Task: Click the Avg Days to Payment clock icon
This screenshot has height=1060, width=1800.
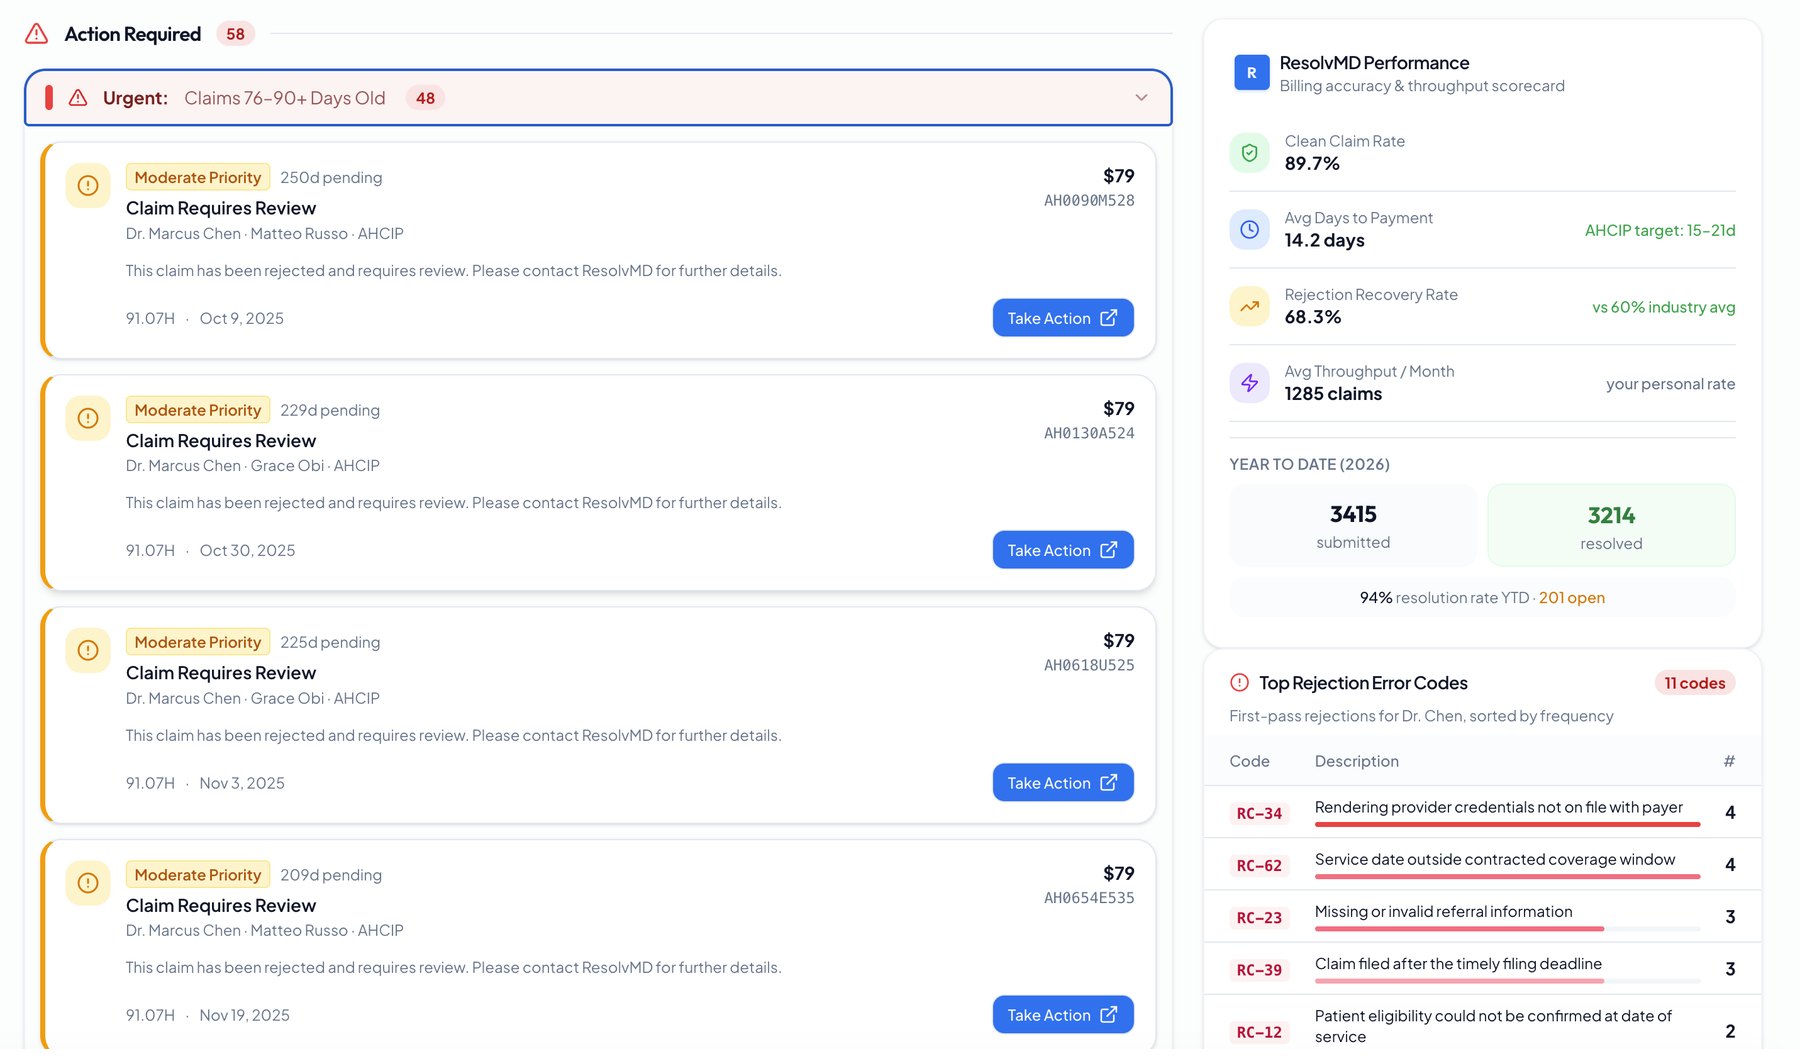Action: pos(1250,230)
